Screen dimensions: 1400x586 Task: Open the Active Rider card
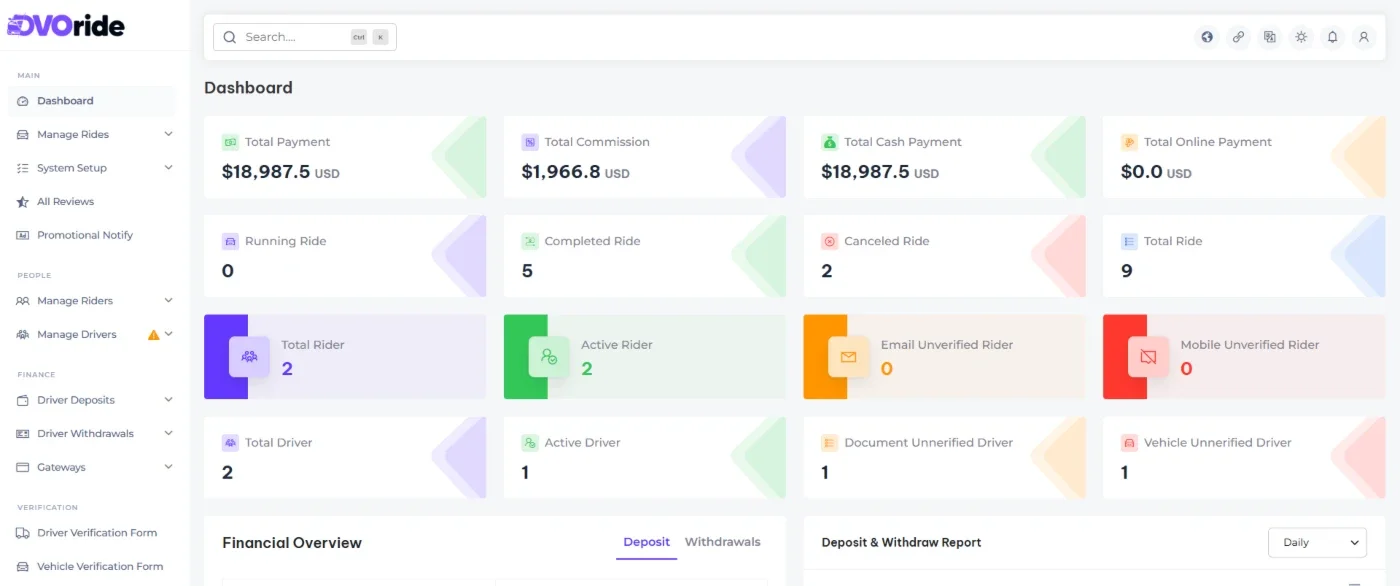click(644, 357)
